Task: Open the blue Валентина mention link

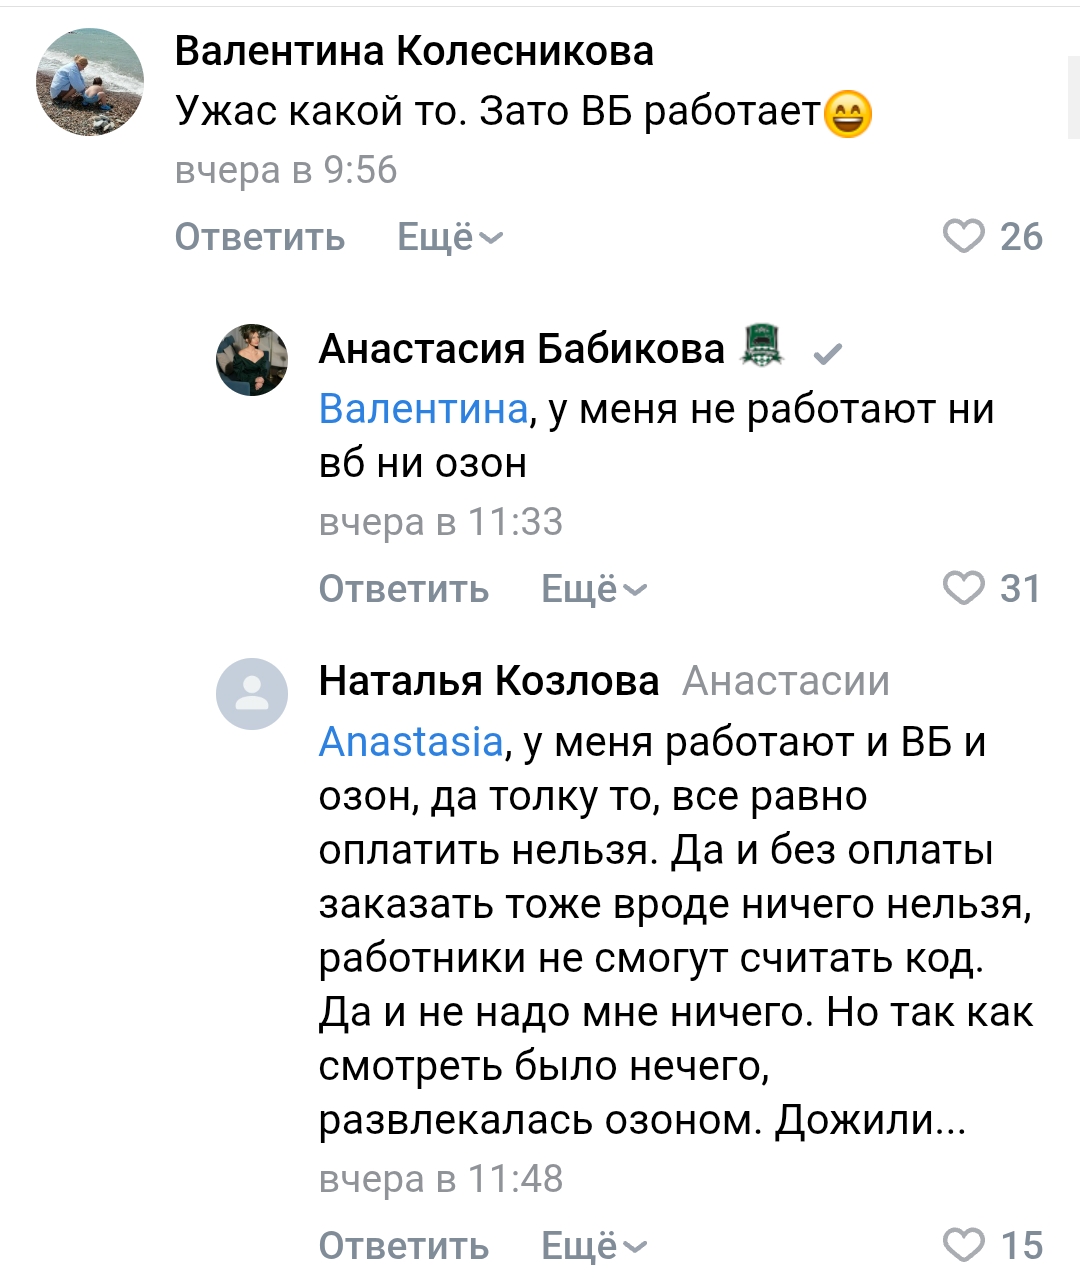Action: (x=423, y=409)
